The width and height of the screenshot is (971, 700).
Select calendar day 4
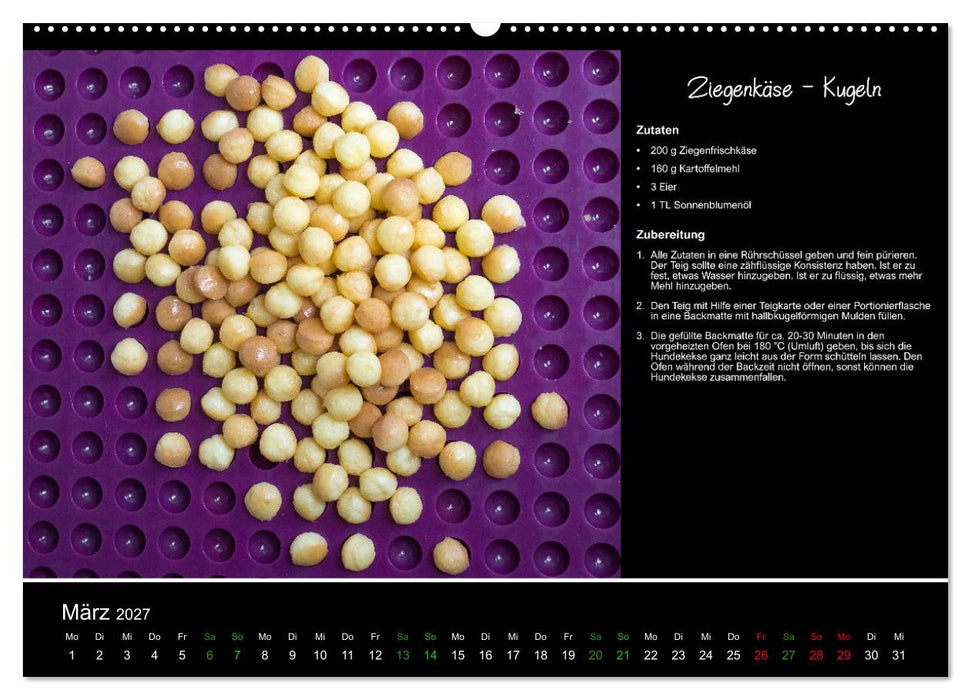pyautogui.click(x=154, y=655)
